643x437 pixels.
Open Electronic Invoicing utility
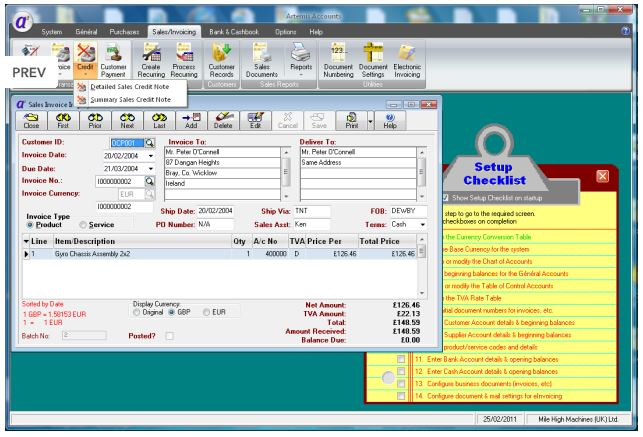coord(407,60)
